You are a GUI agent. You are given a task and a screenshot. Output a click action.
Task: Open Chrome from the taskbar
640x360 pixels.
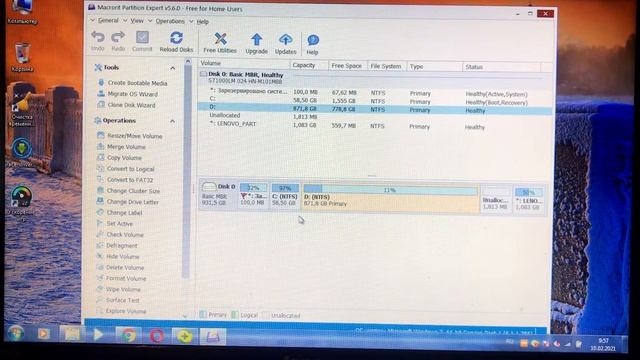coord(128,336)
